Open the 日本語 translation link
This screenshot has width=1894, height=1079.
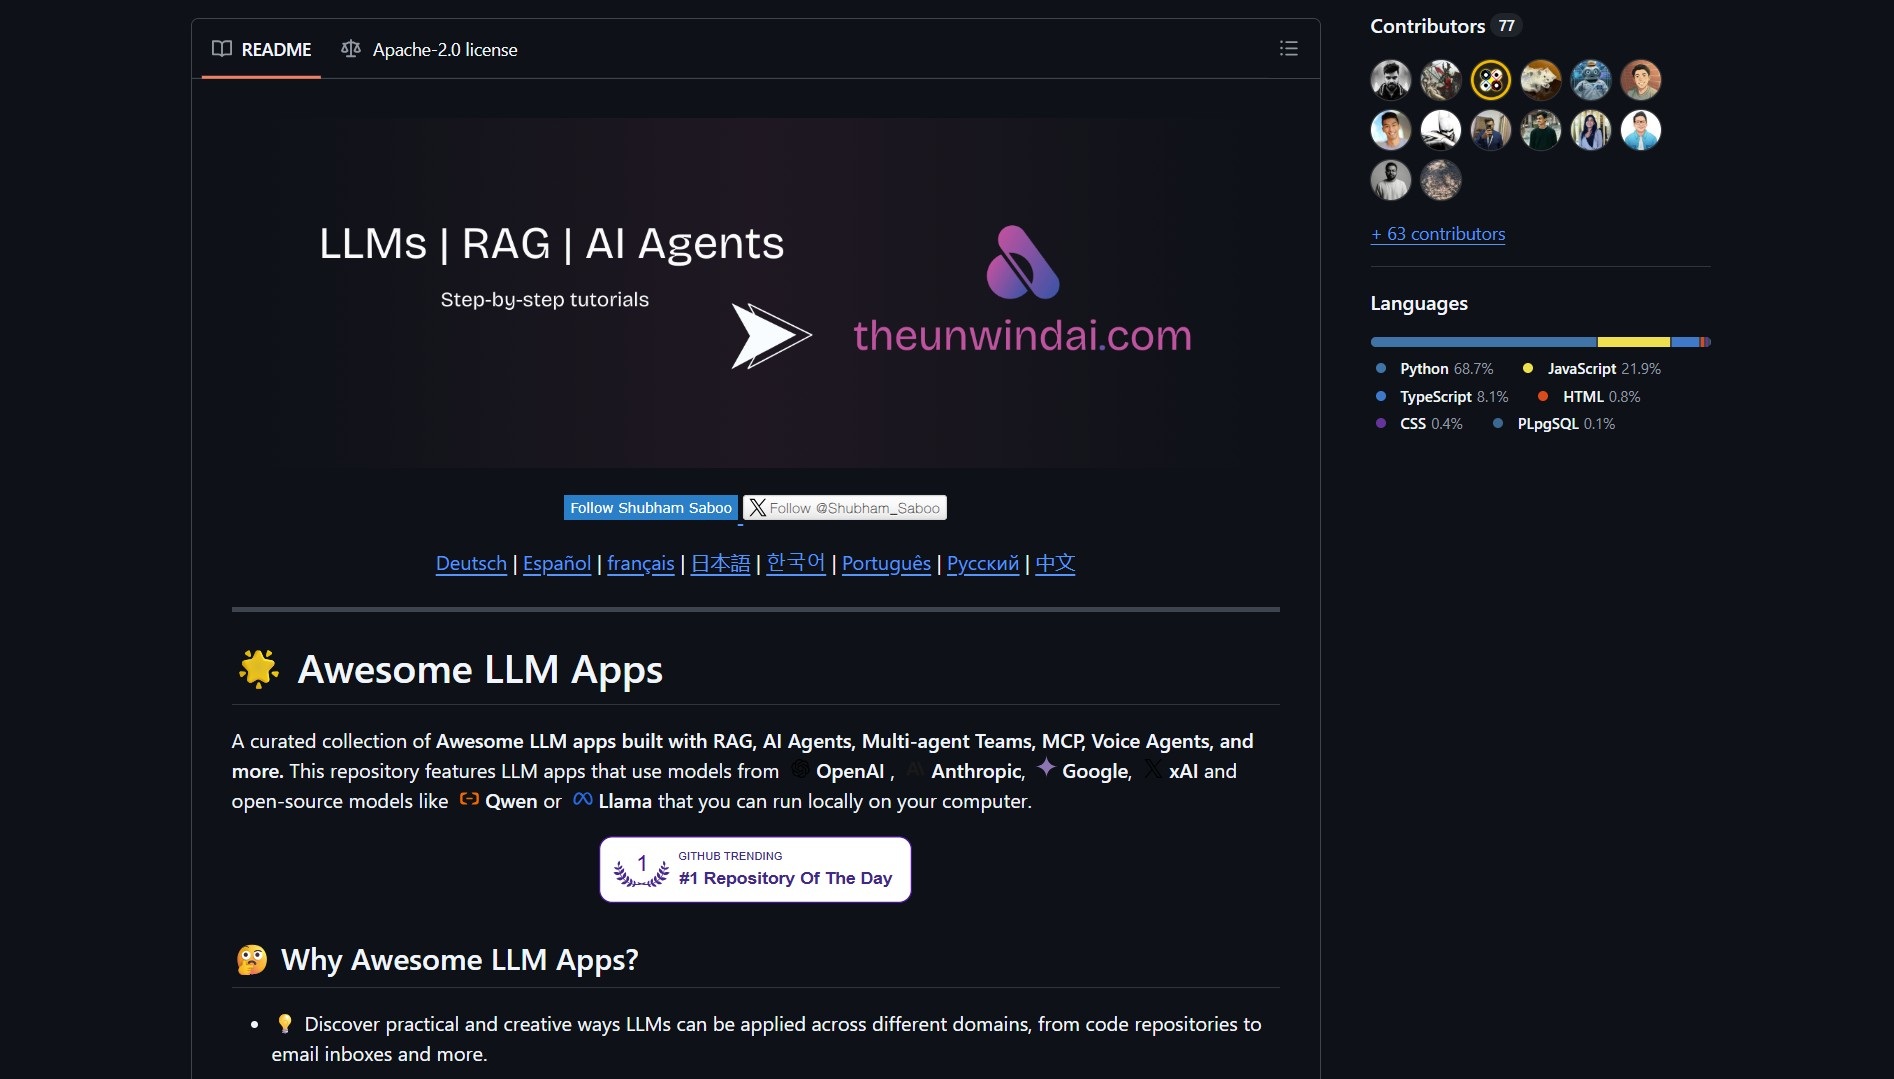point(720,564)
